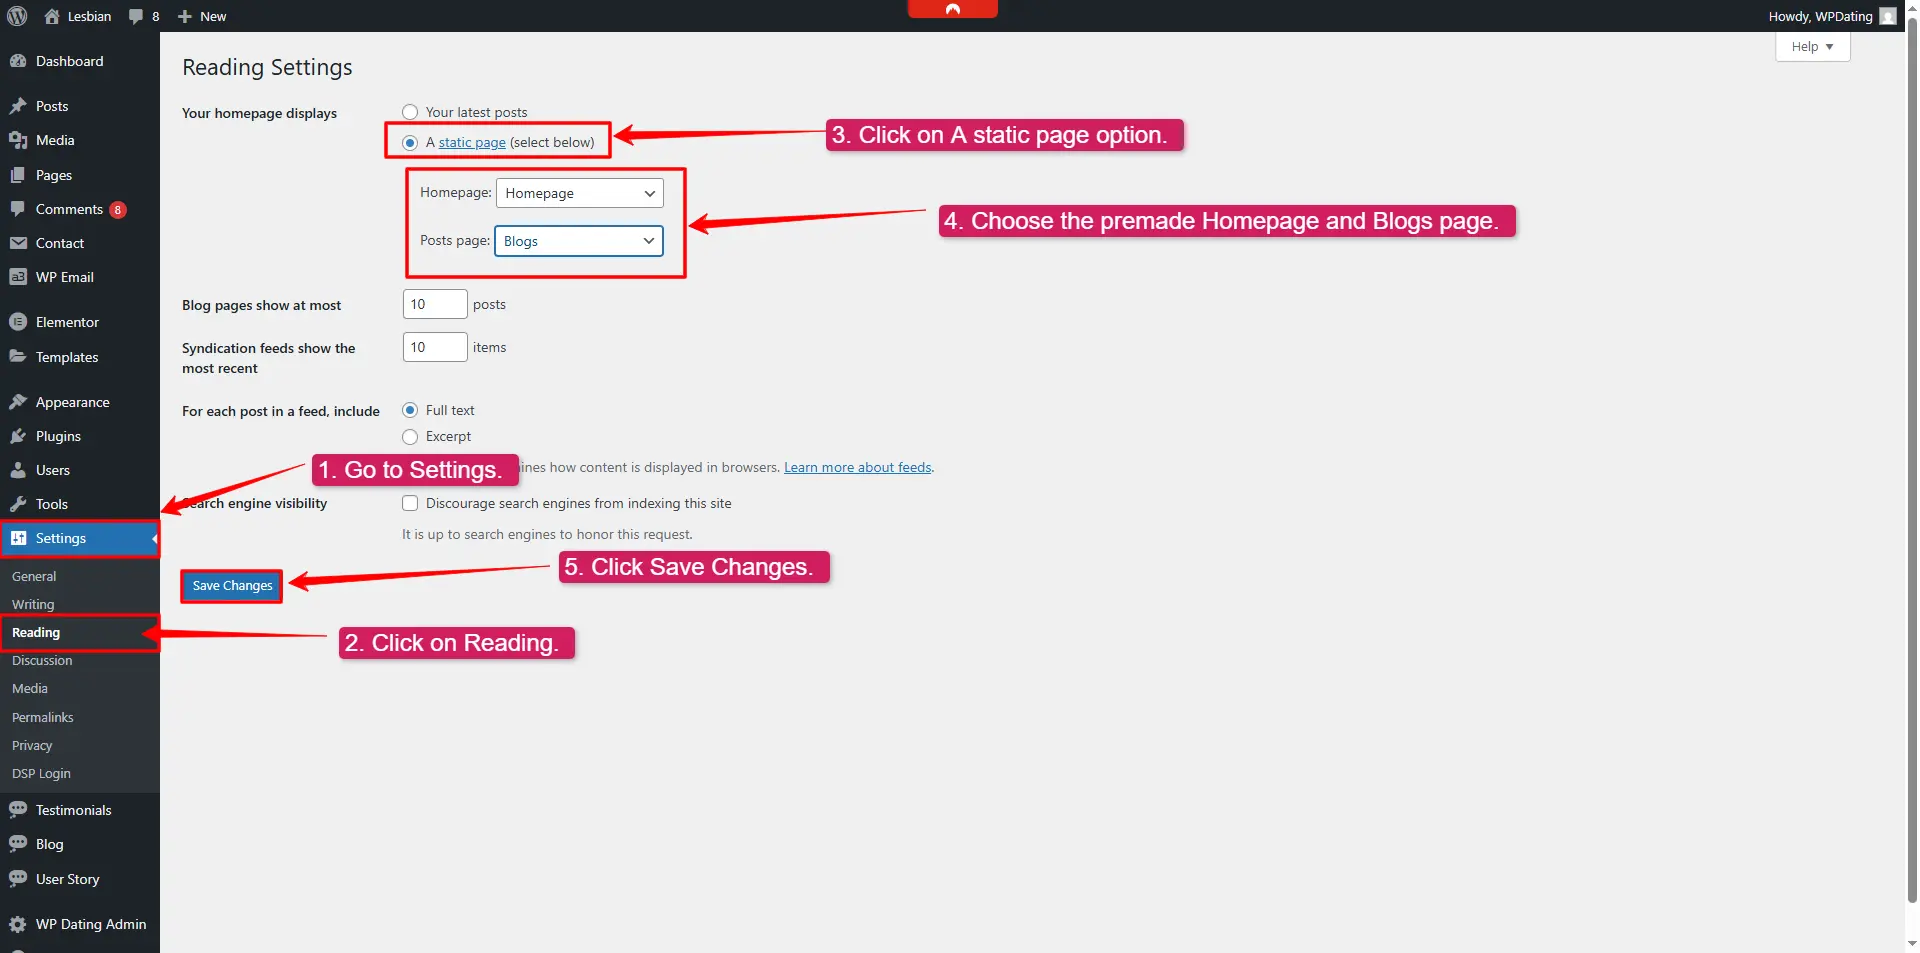1920x953 pixels.
Task: Click the page's vertical scrollbar
Action: tap(1912, 450)
